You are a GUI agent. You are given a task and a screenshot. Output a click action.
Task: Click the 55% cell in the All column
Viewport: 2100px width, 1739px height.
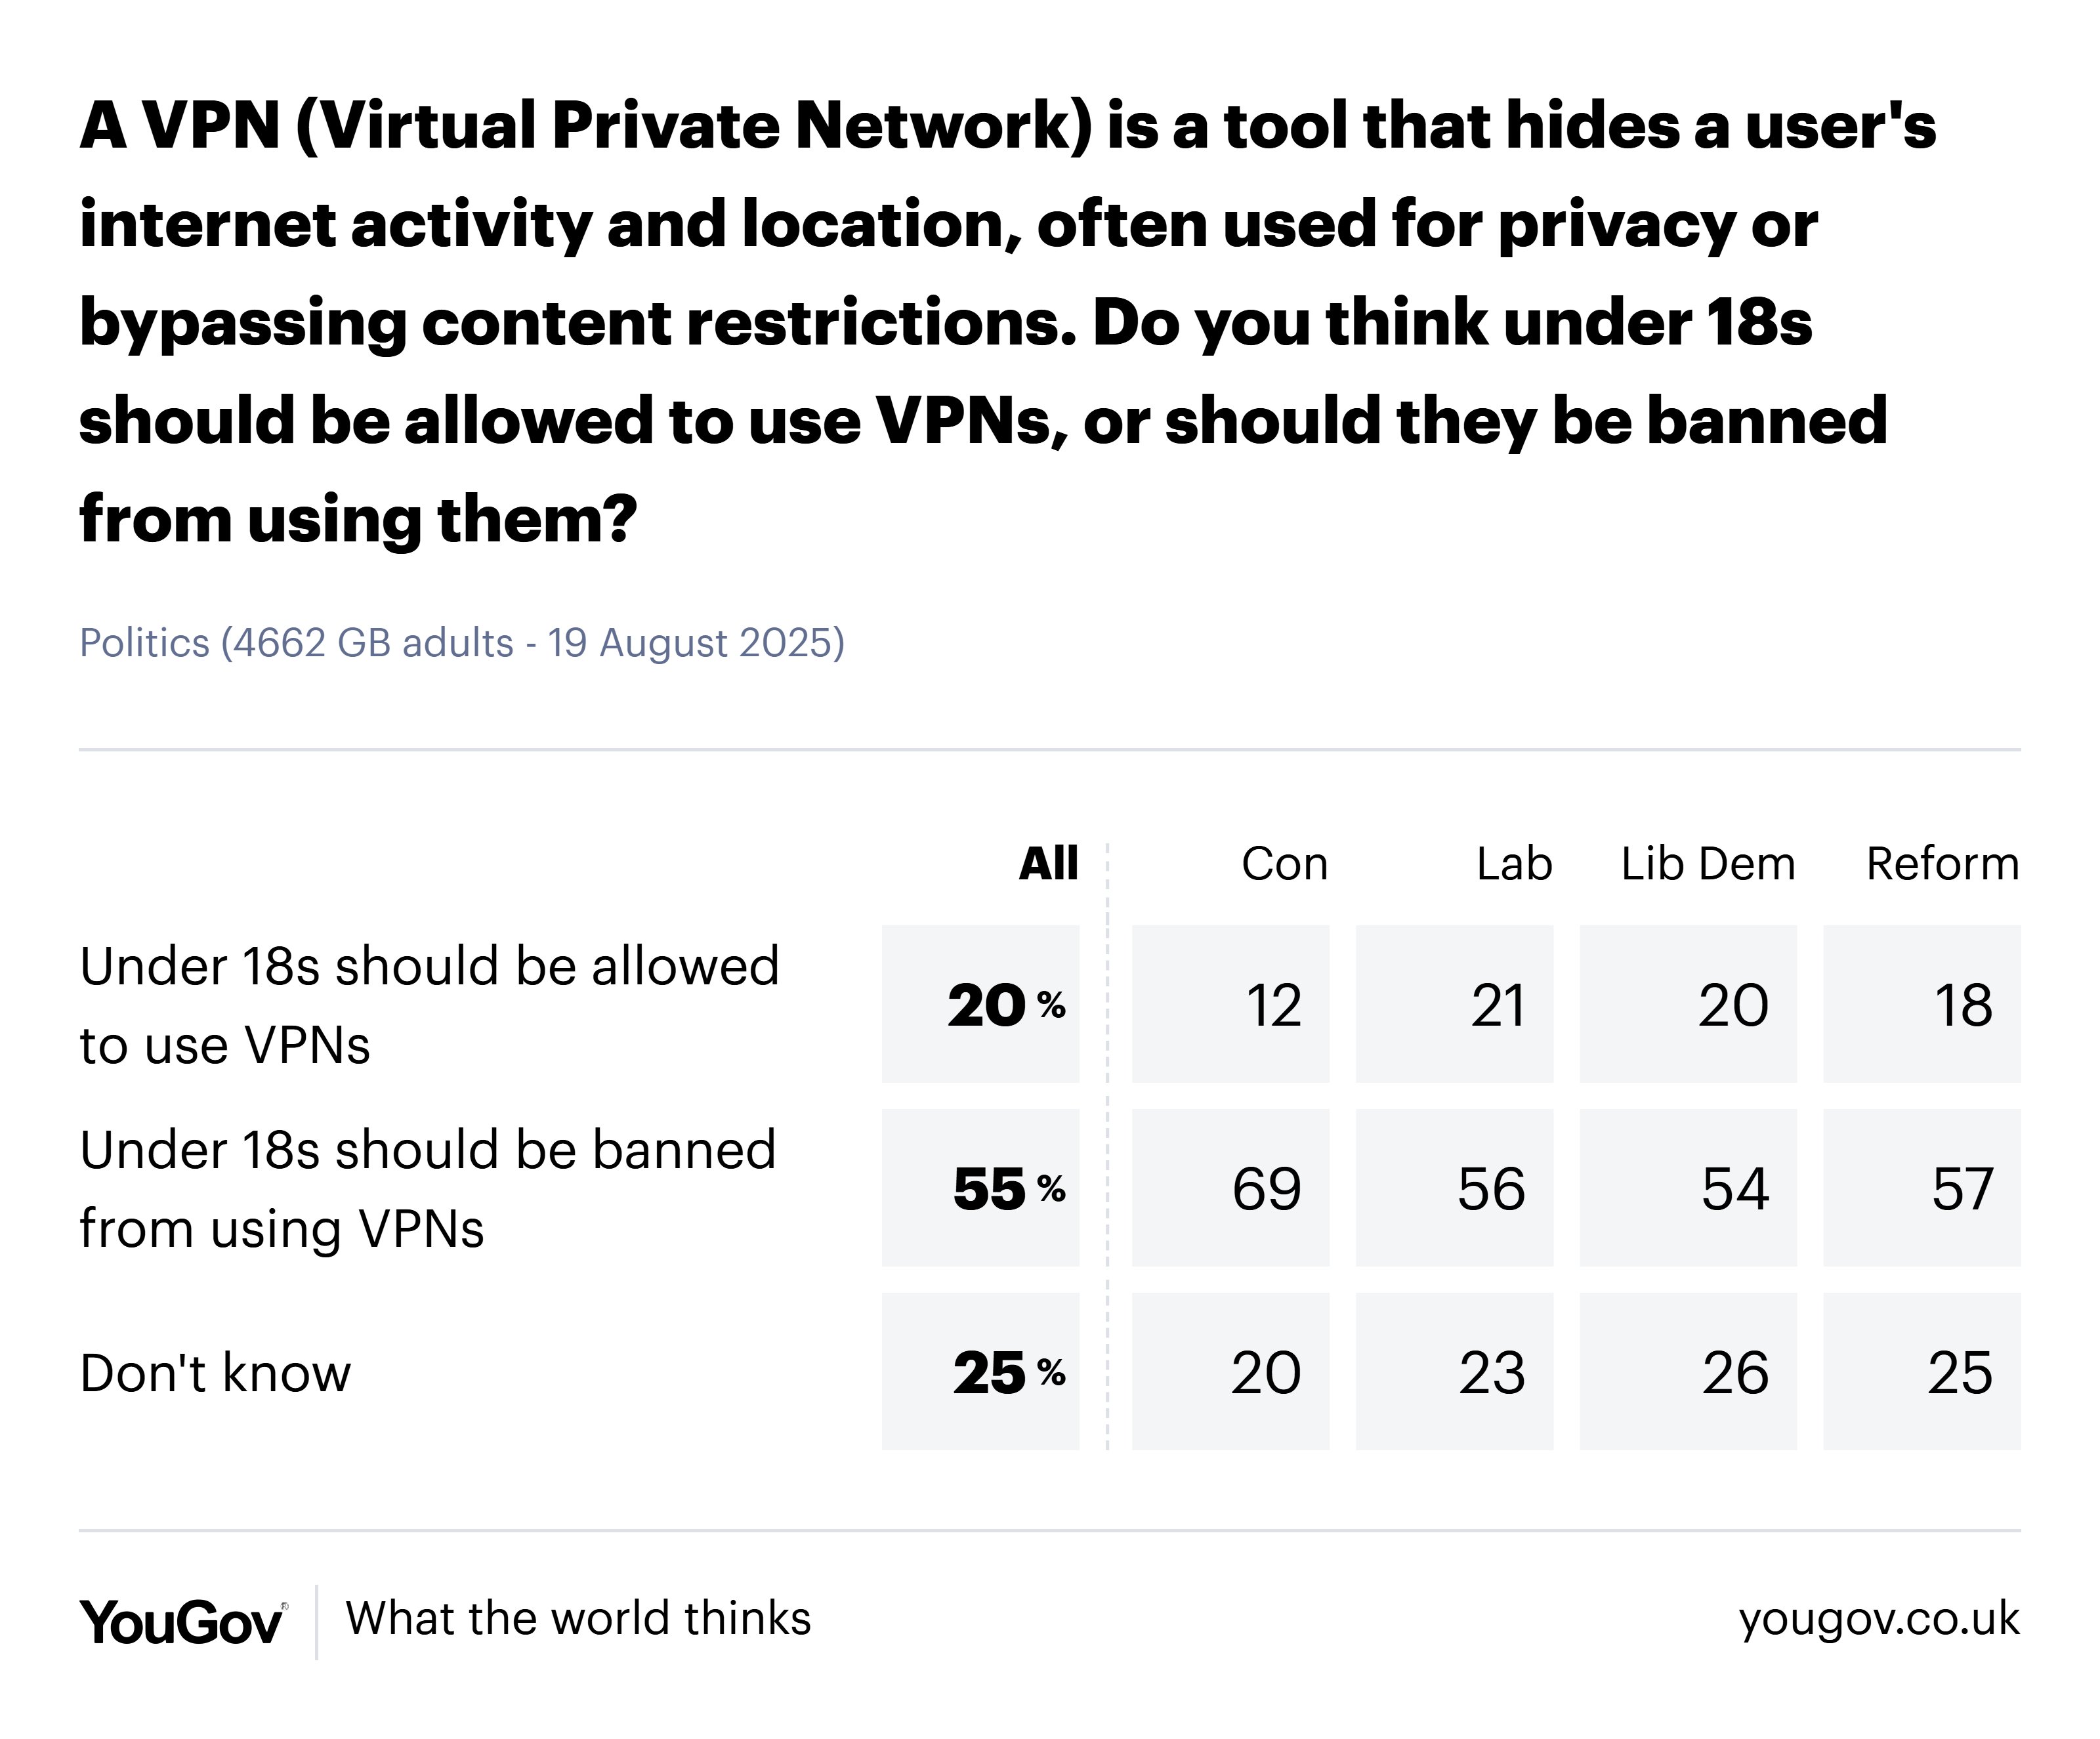(x=981, y=1188)
